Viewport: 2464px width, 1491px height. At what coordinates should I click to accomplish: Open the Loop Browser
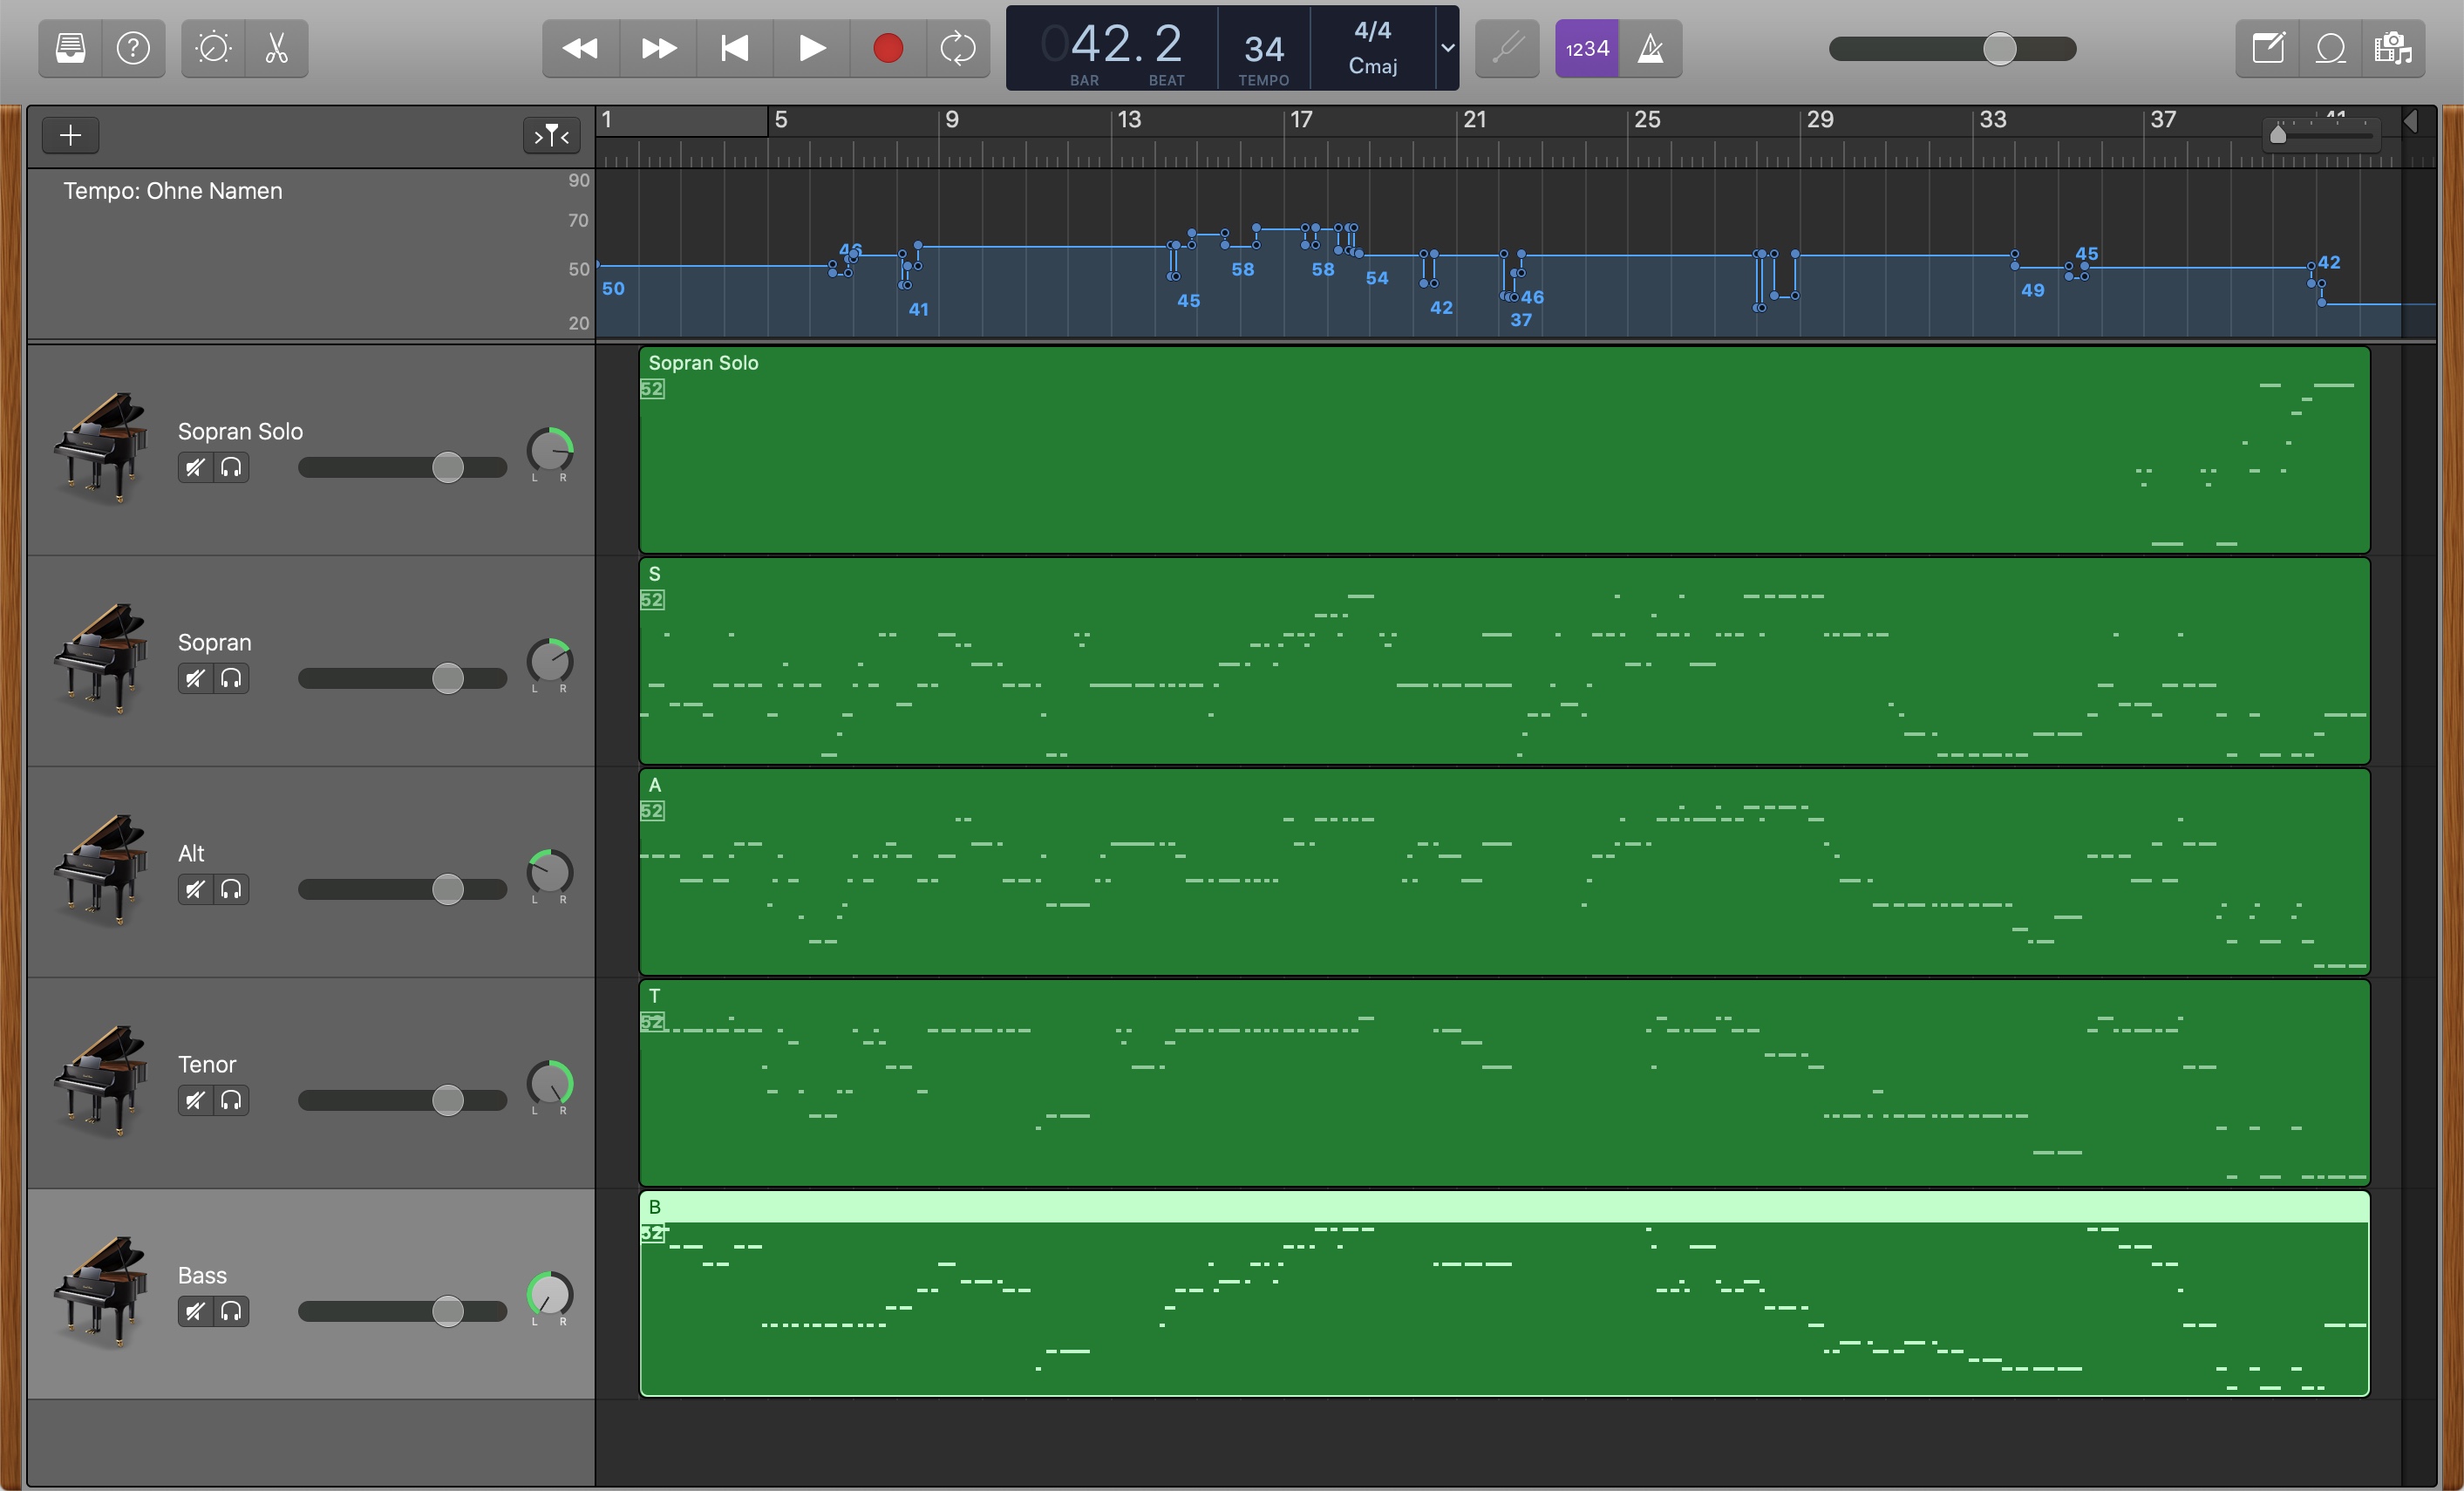click(x=2330, y=48)
